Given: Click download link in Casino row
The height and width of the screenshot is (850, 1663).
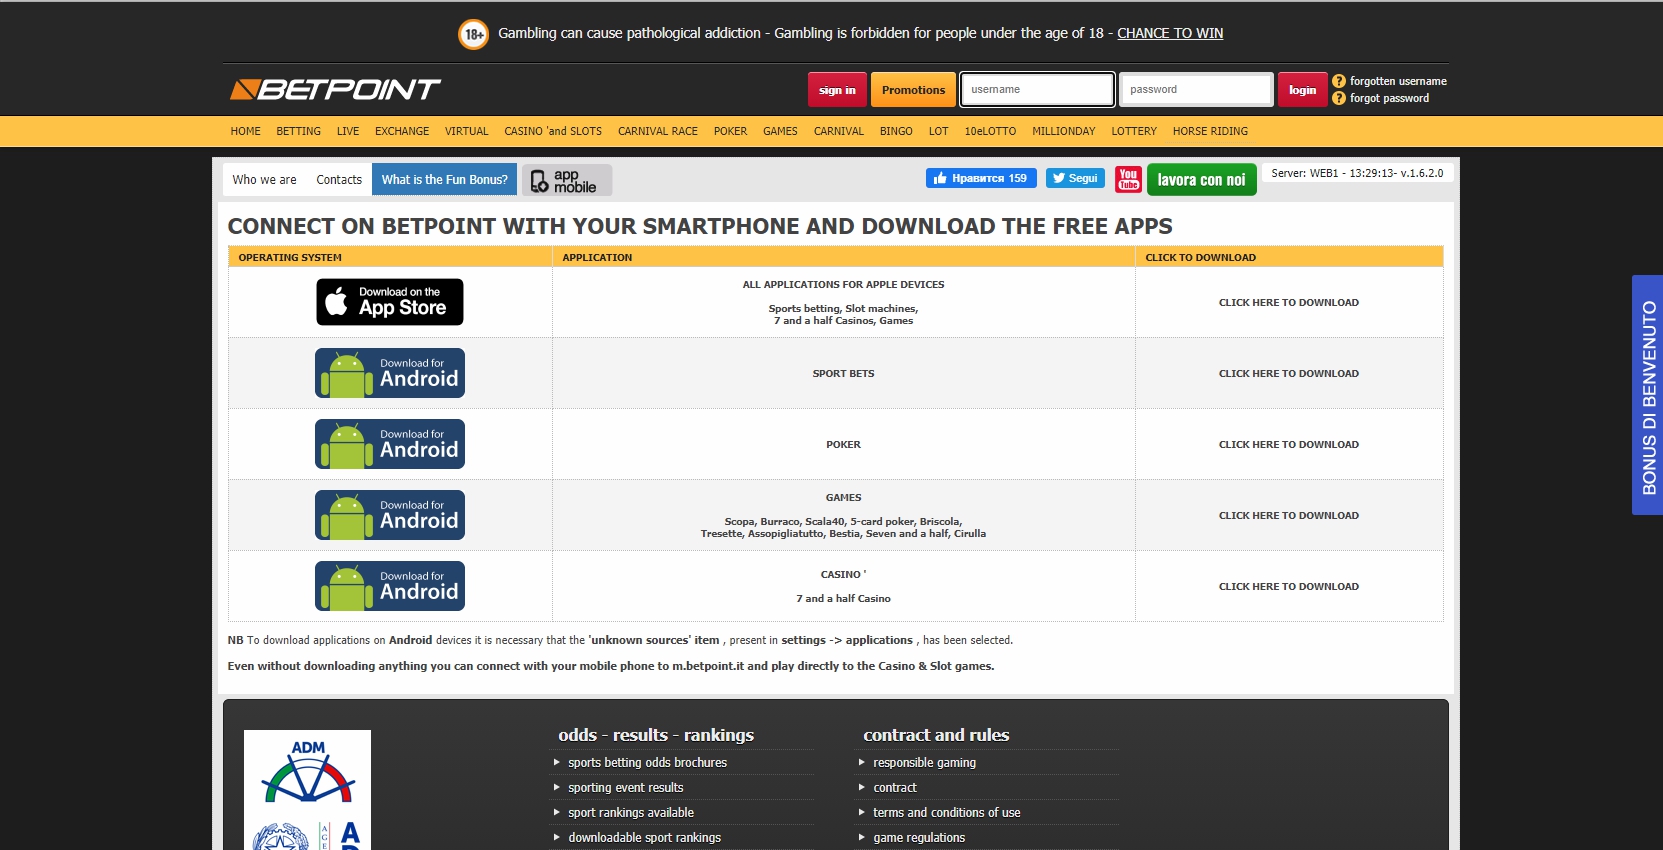Looking at the screenshot, I should click(x=1288, y=586).
